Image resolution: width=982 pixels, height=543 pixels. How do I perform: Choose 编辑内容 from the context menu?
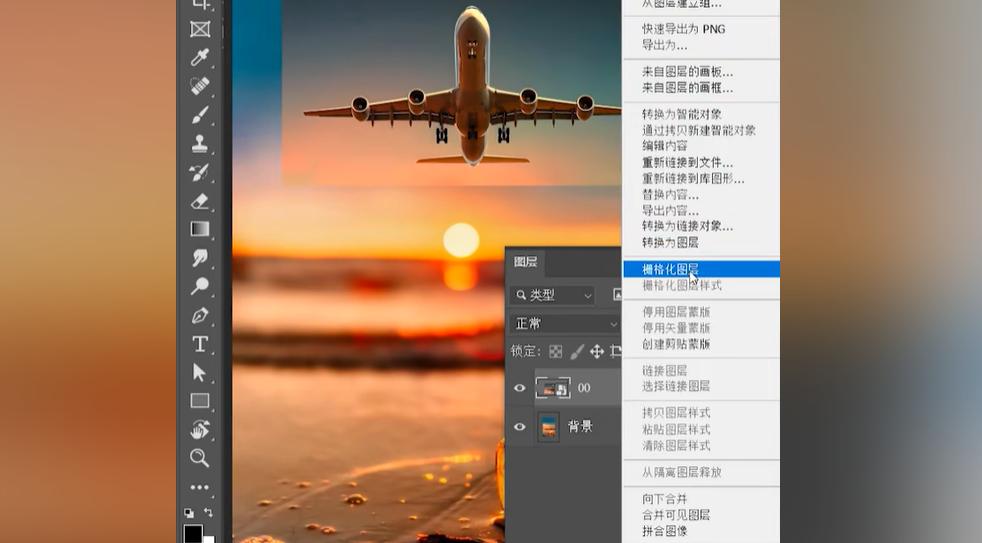point(664,146)
